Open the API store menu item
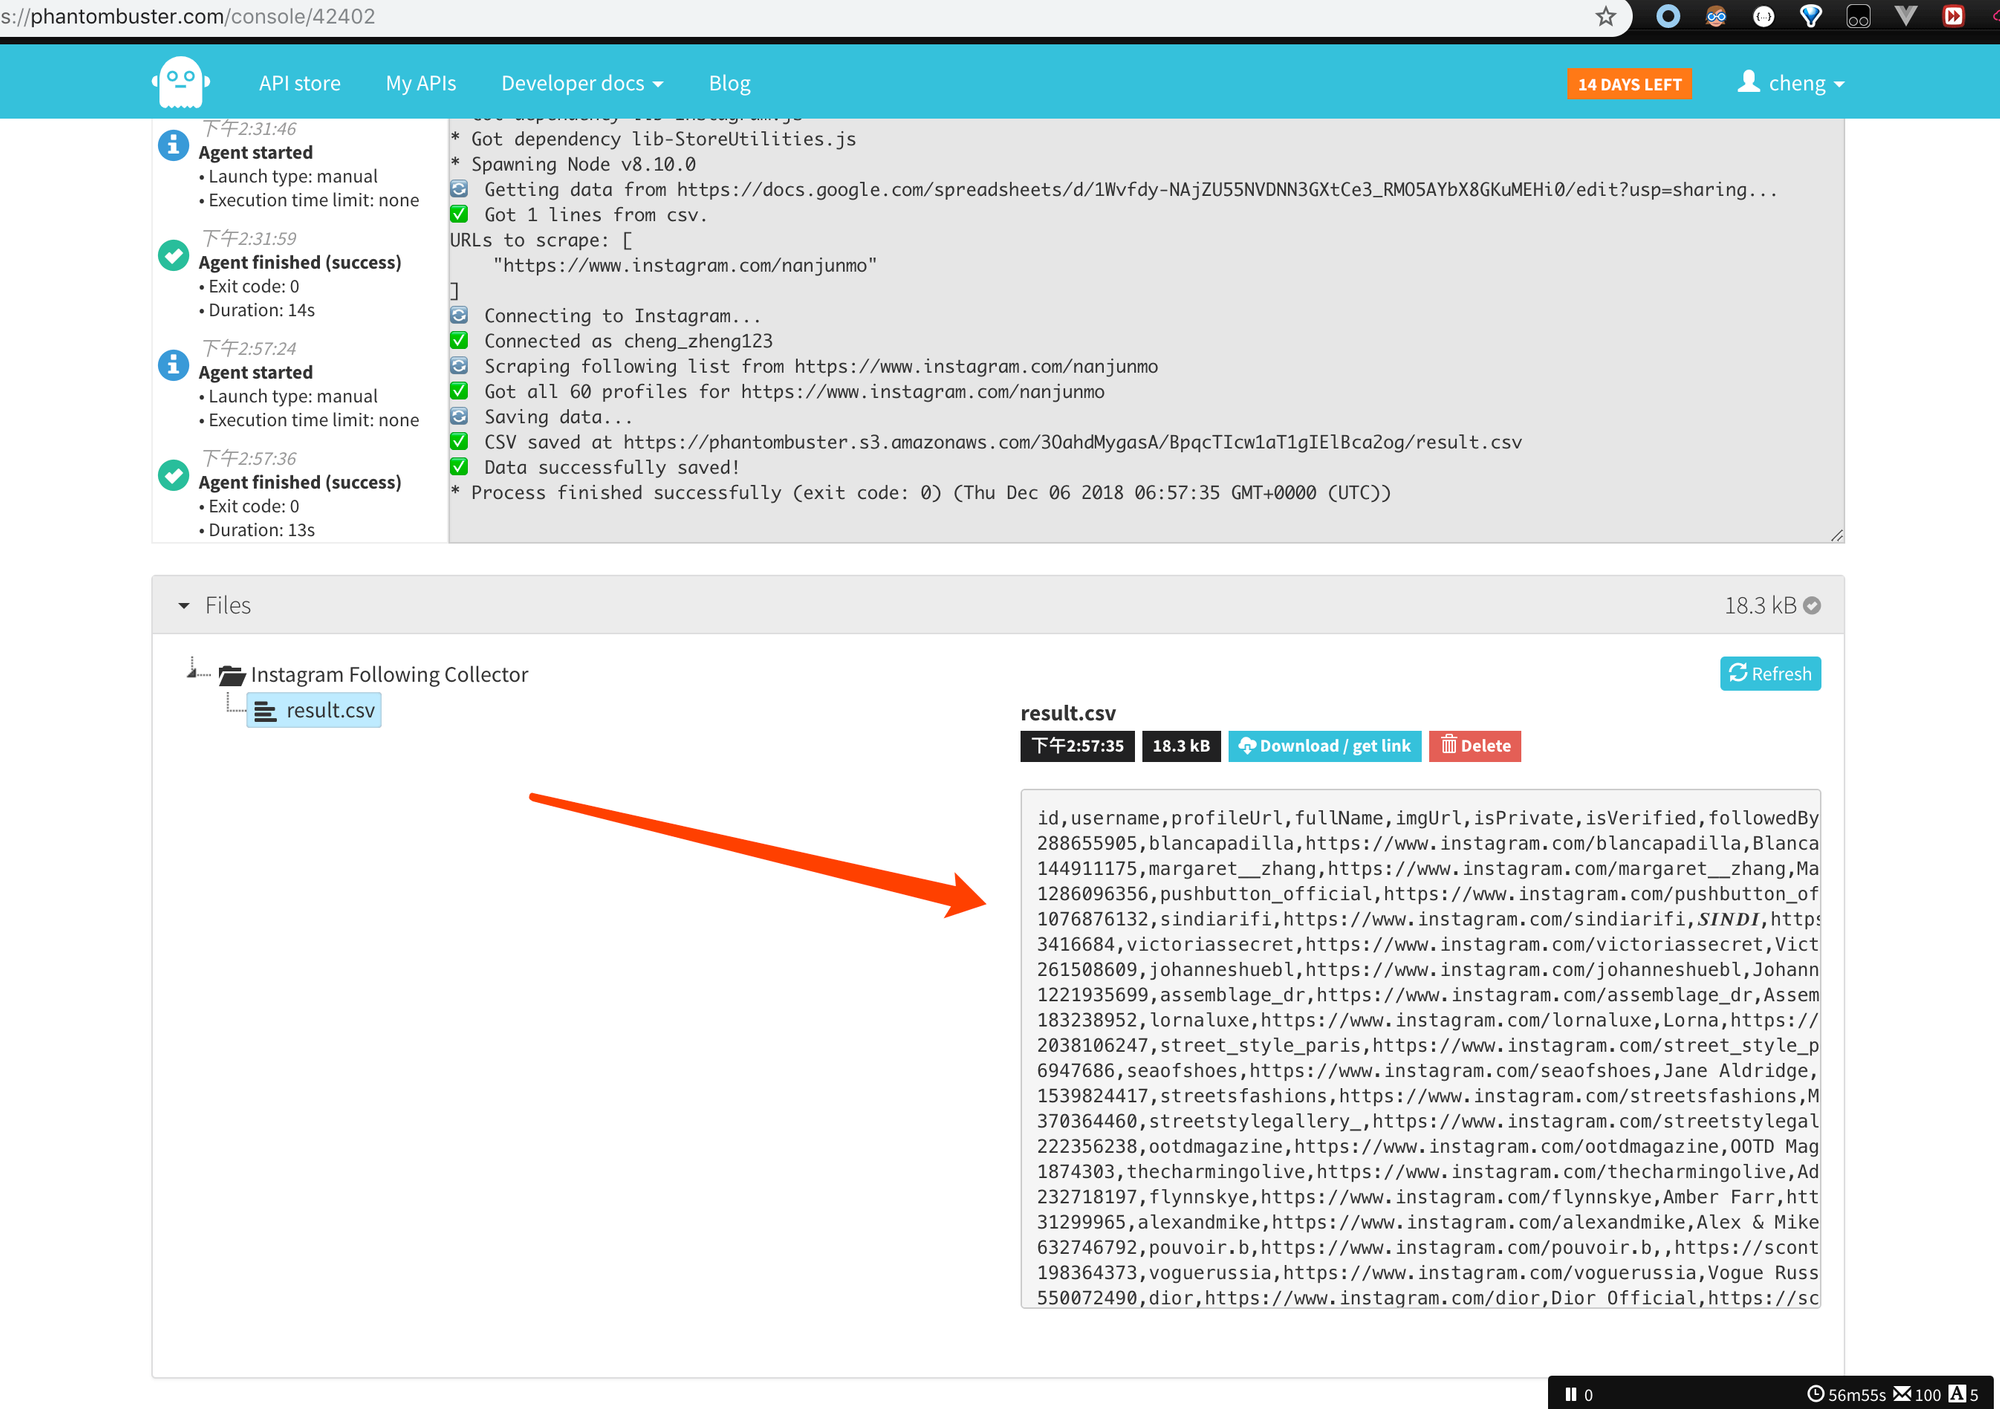Screen dimensions: 2000x1409 (x=299, y=83)
